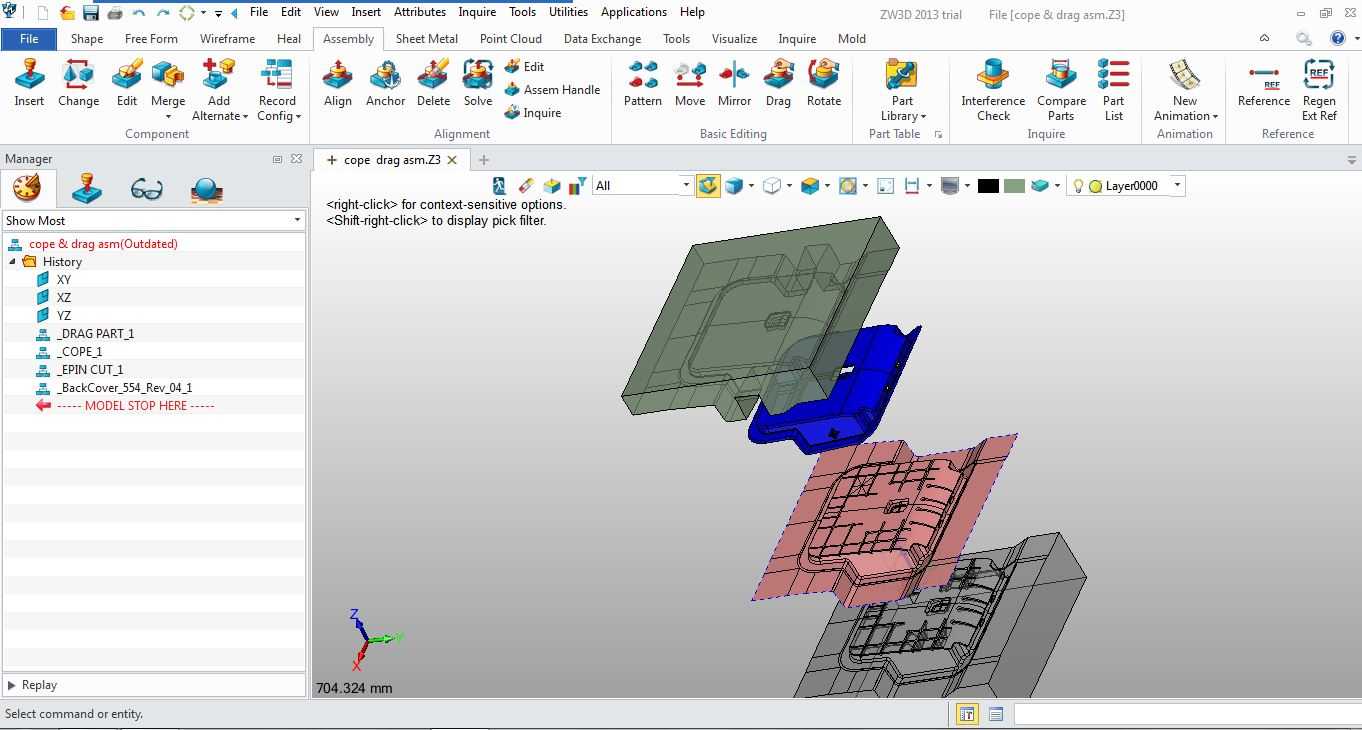Select _DRAG PART_1 in the history tree

(x=95, y=333)
